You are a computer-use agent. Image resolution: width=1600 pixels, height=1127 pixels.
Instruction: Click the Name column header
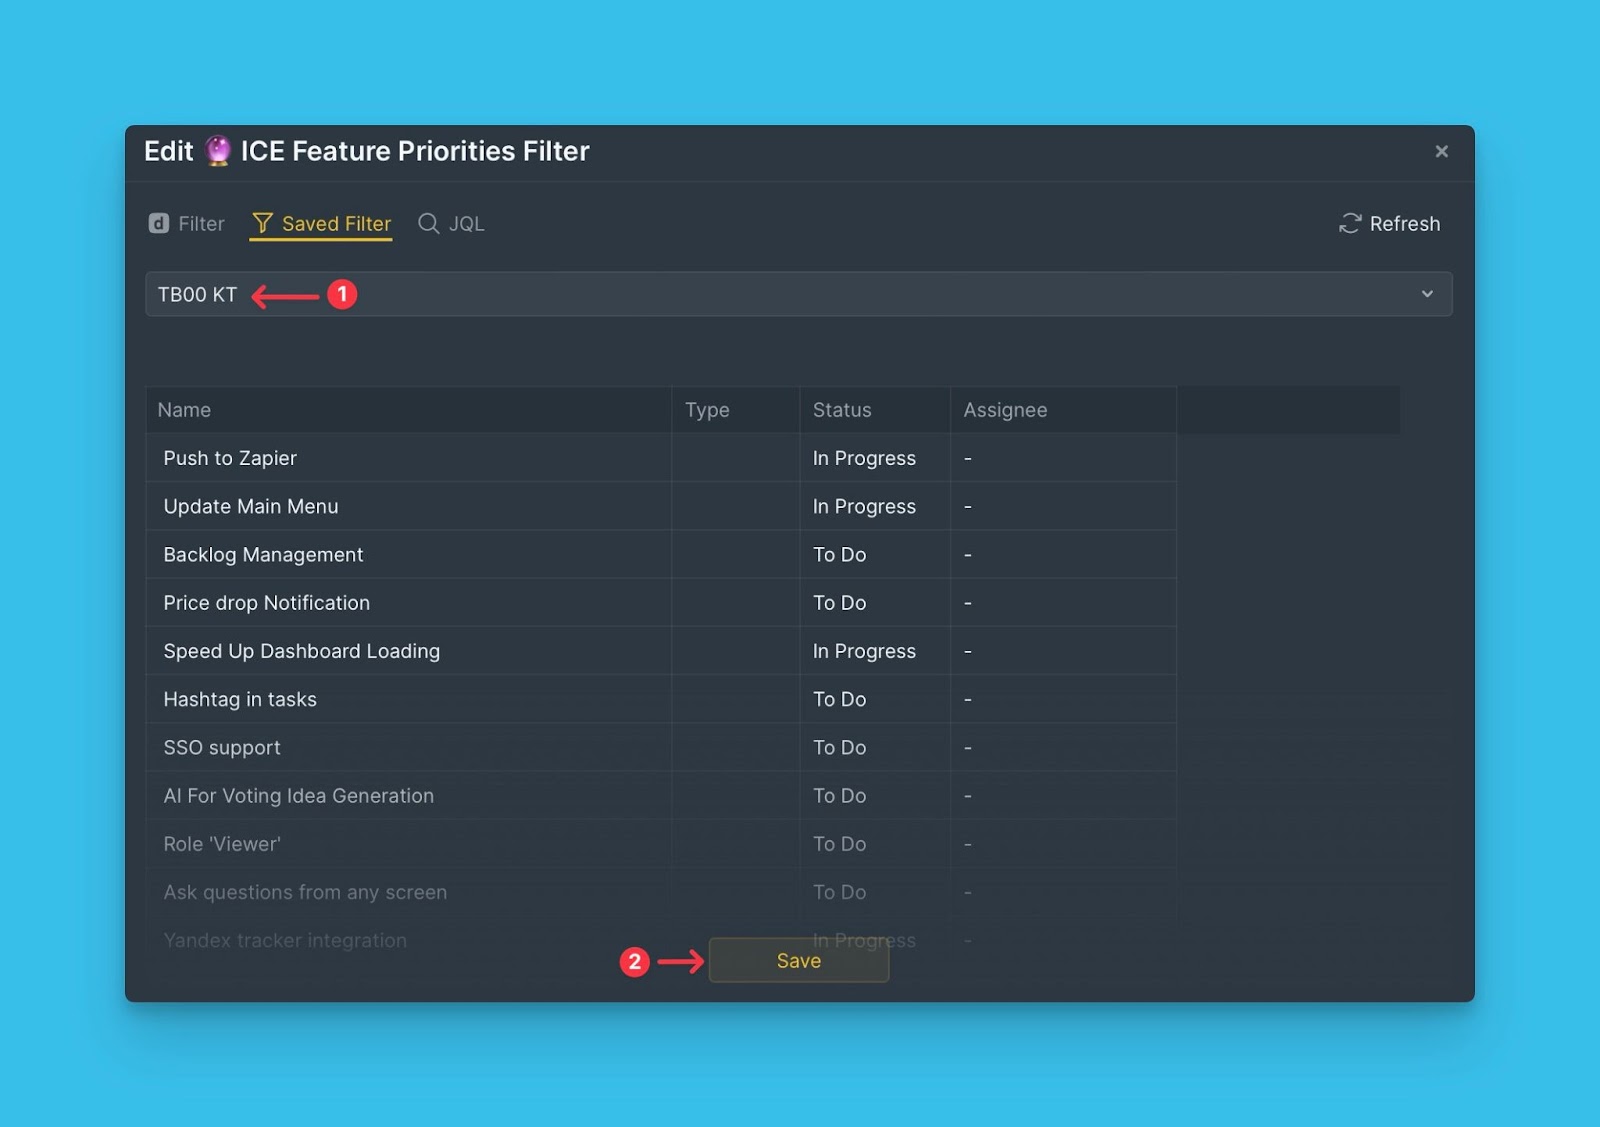[184, 410]
